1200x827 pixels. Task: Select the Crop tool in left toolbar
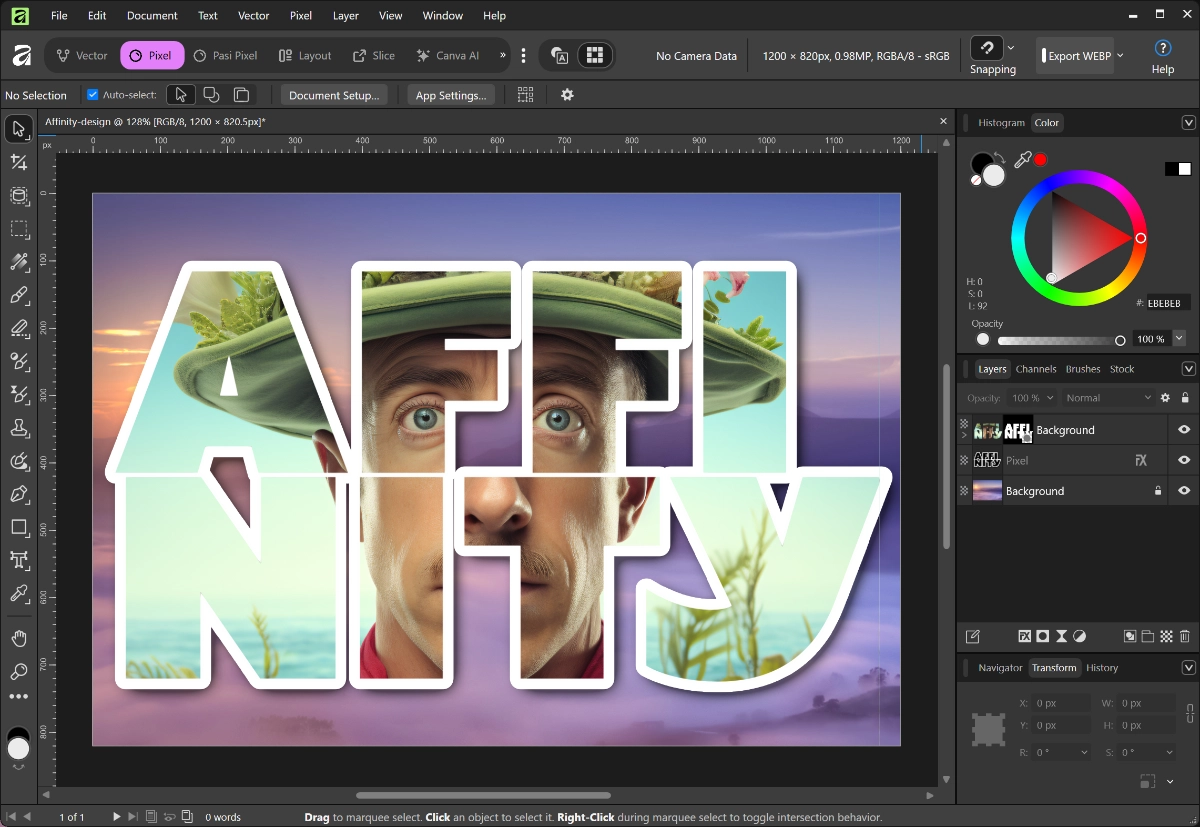pyautogui.click(x=19, y=162)
